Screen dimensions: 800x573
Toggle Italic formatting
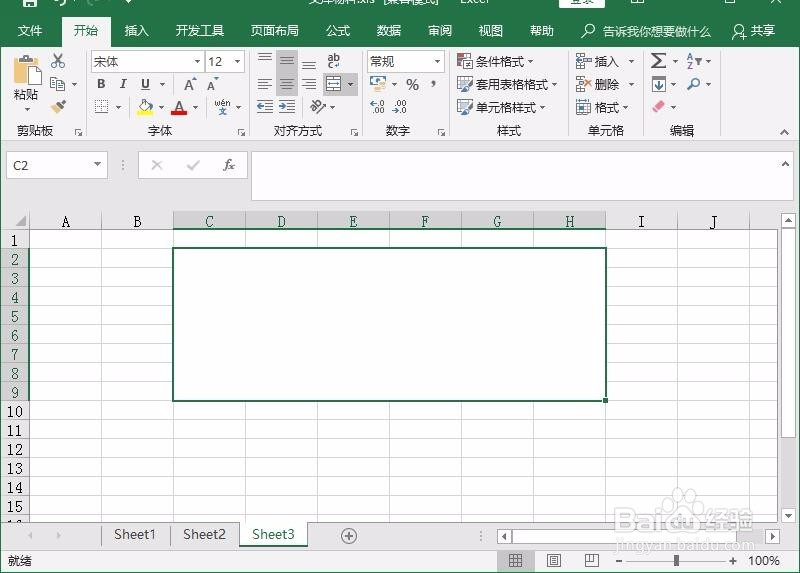[123, 84]
